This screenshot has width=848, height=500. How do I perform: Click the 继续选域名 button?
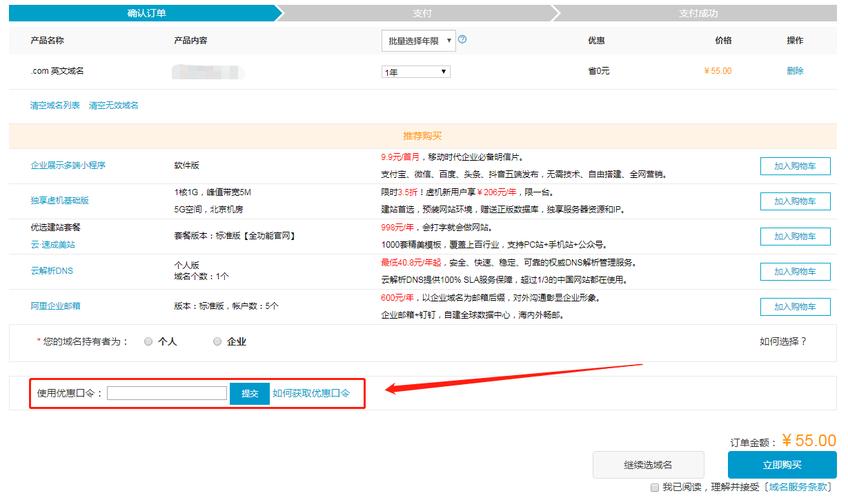tap(648, 465)
